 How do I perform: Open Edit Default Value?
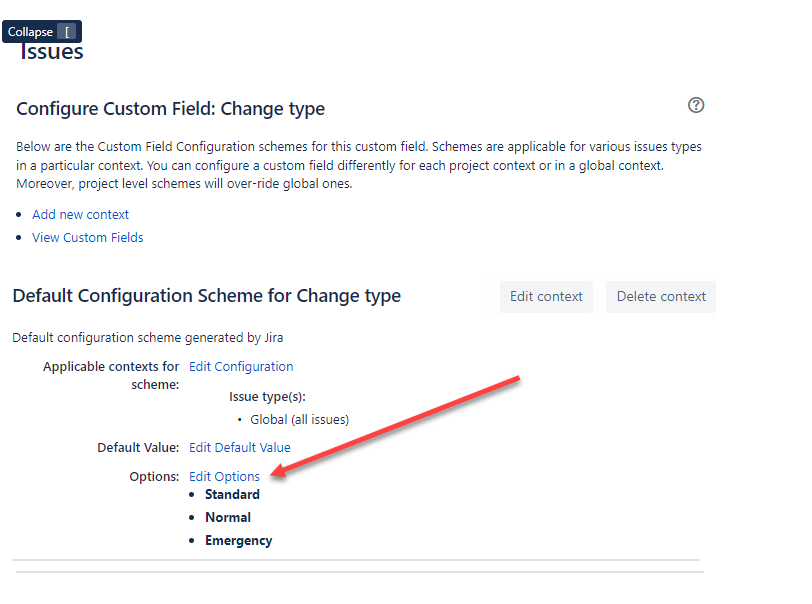239,447
